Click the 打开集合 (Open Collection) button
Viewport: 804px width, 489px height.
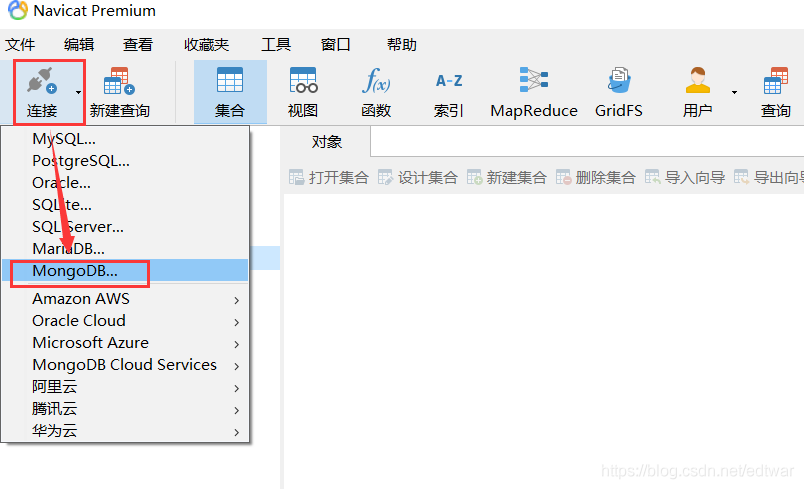(329, 177)
